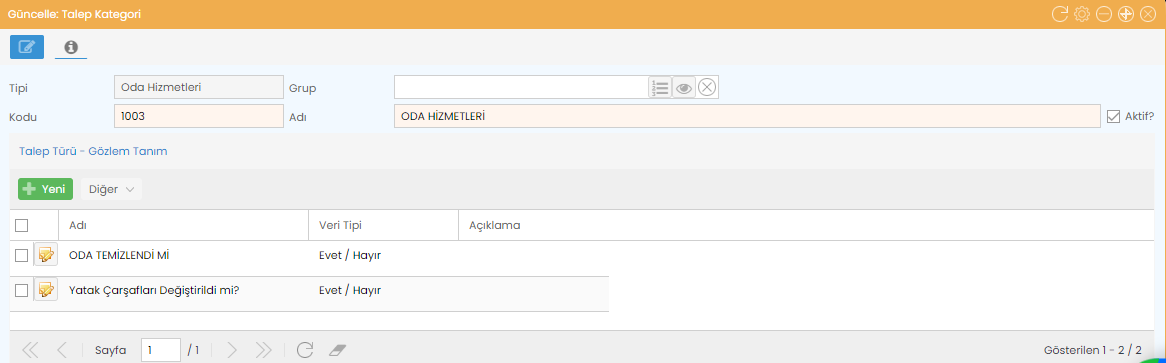Click the eye icon beside Grup field
Viewport: 1166px width, 363px height.
pyautogui.click(x=684, y=88)
